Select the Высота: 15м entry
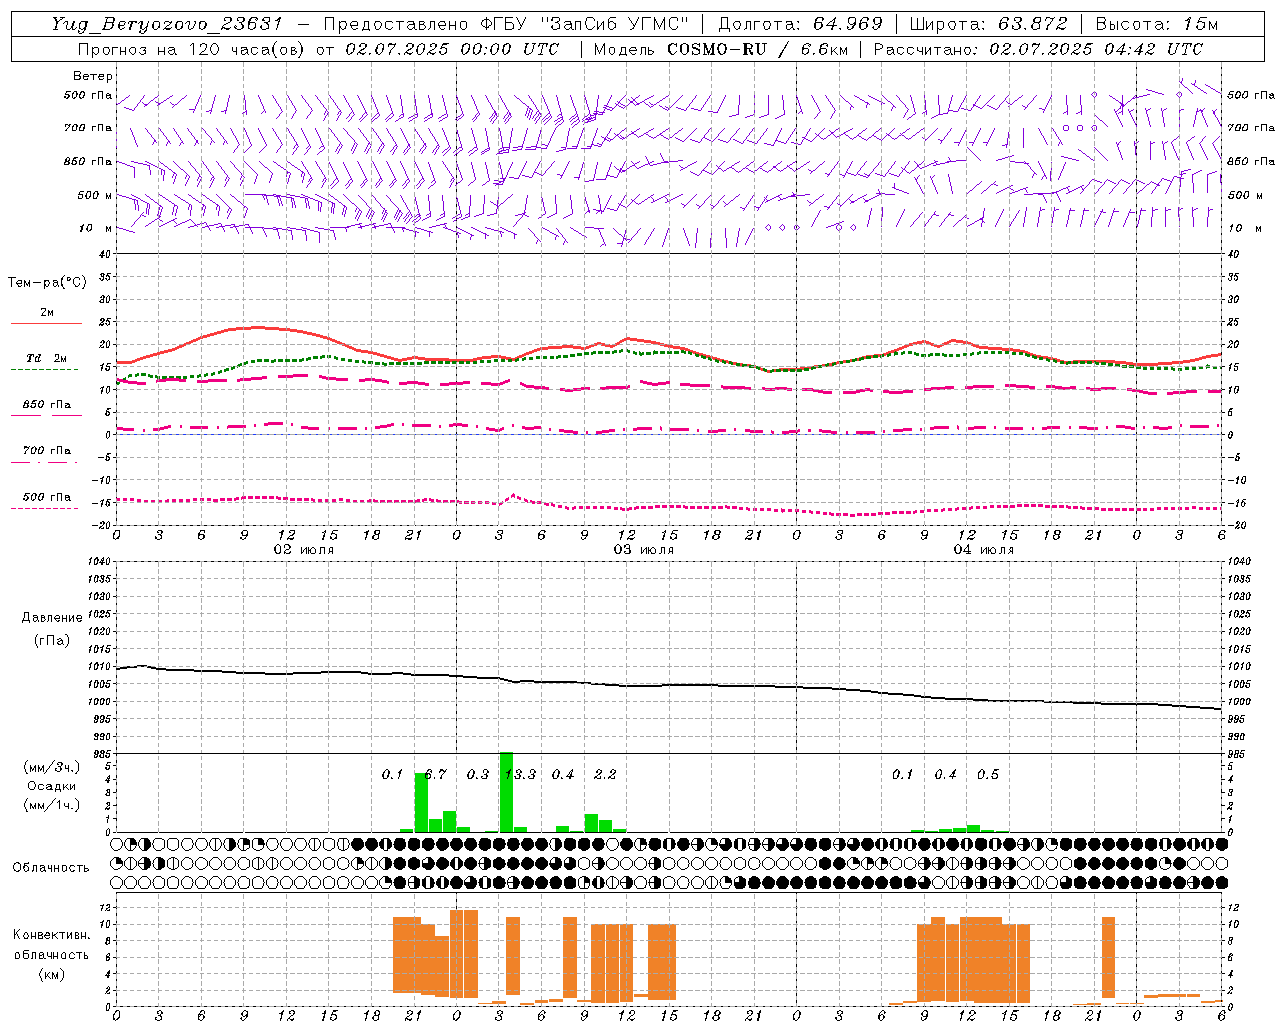 (1157, 24)
